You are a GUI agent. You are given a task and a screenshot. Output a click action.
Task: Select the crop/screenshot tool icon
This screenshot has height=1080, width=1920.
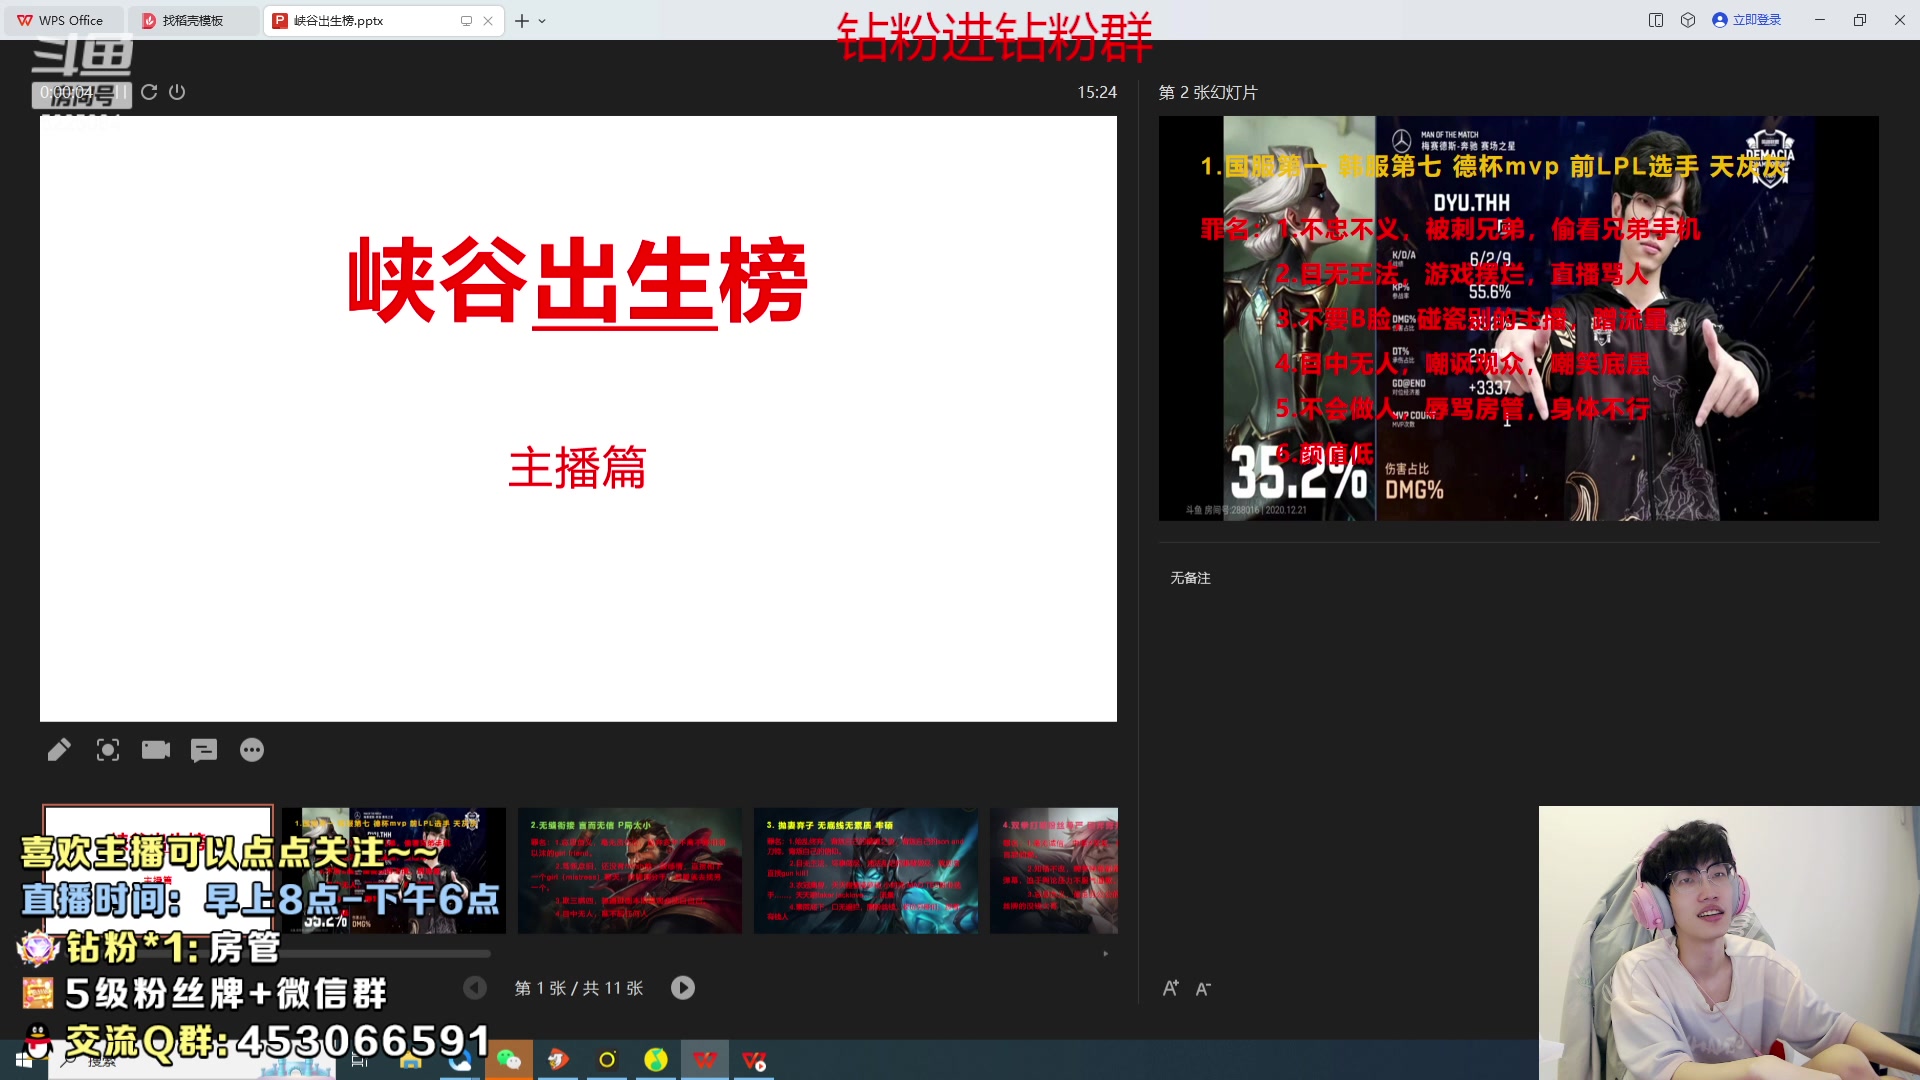pos(107,749)
